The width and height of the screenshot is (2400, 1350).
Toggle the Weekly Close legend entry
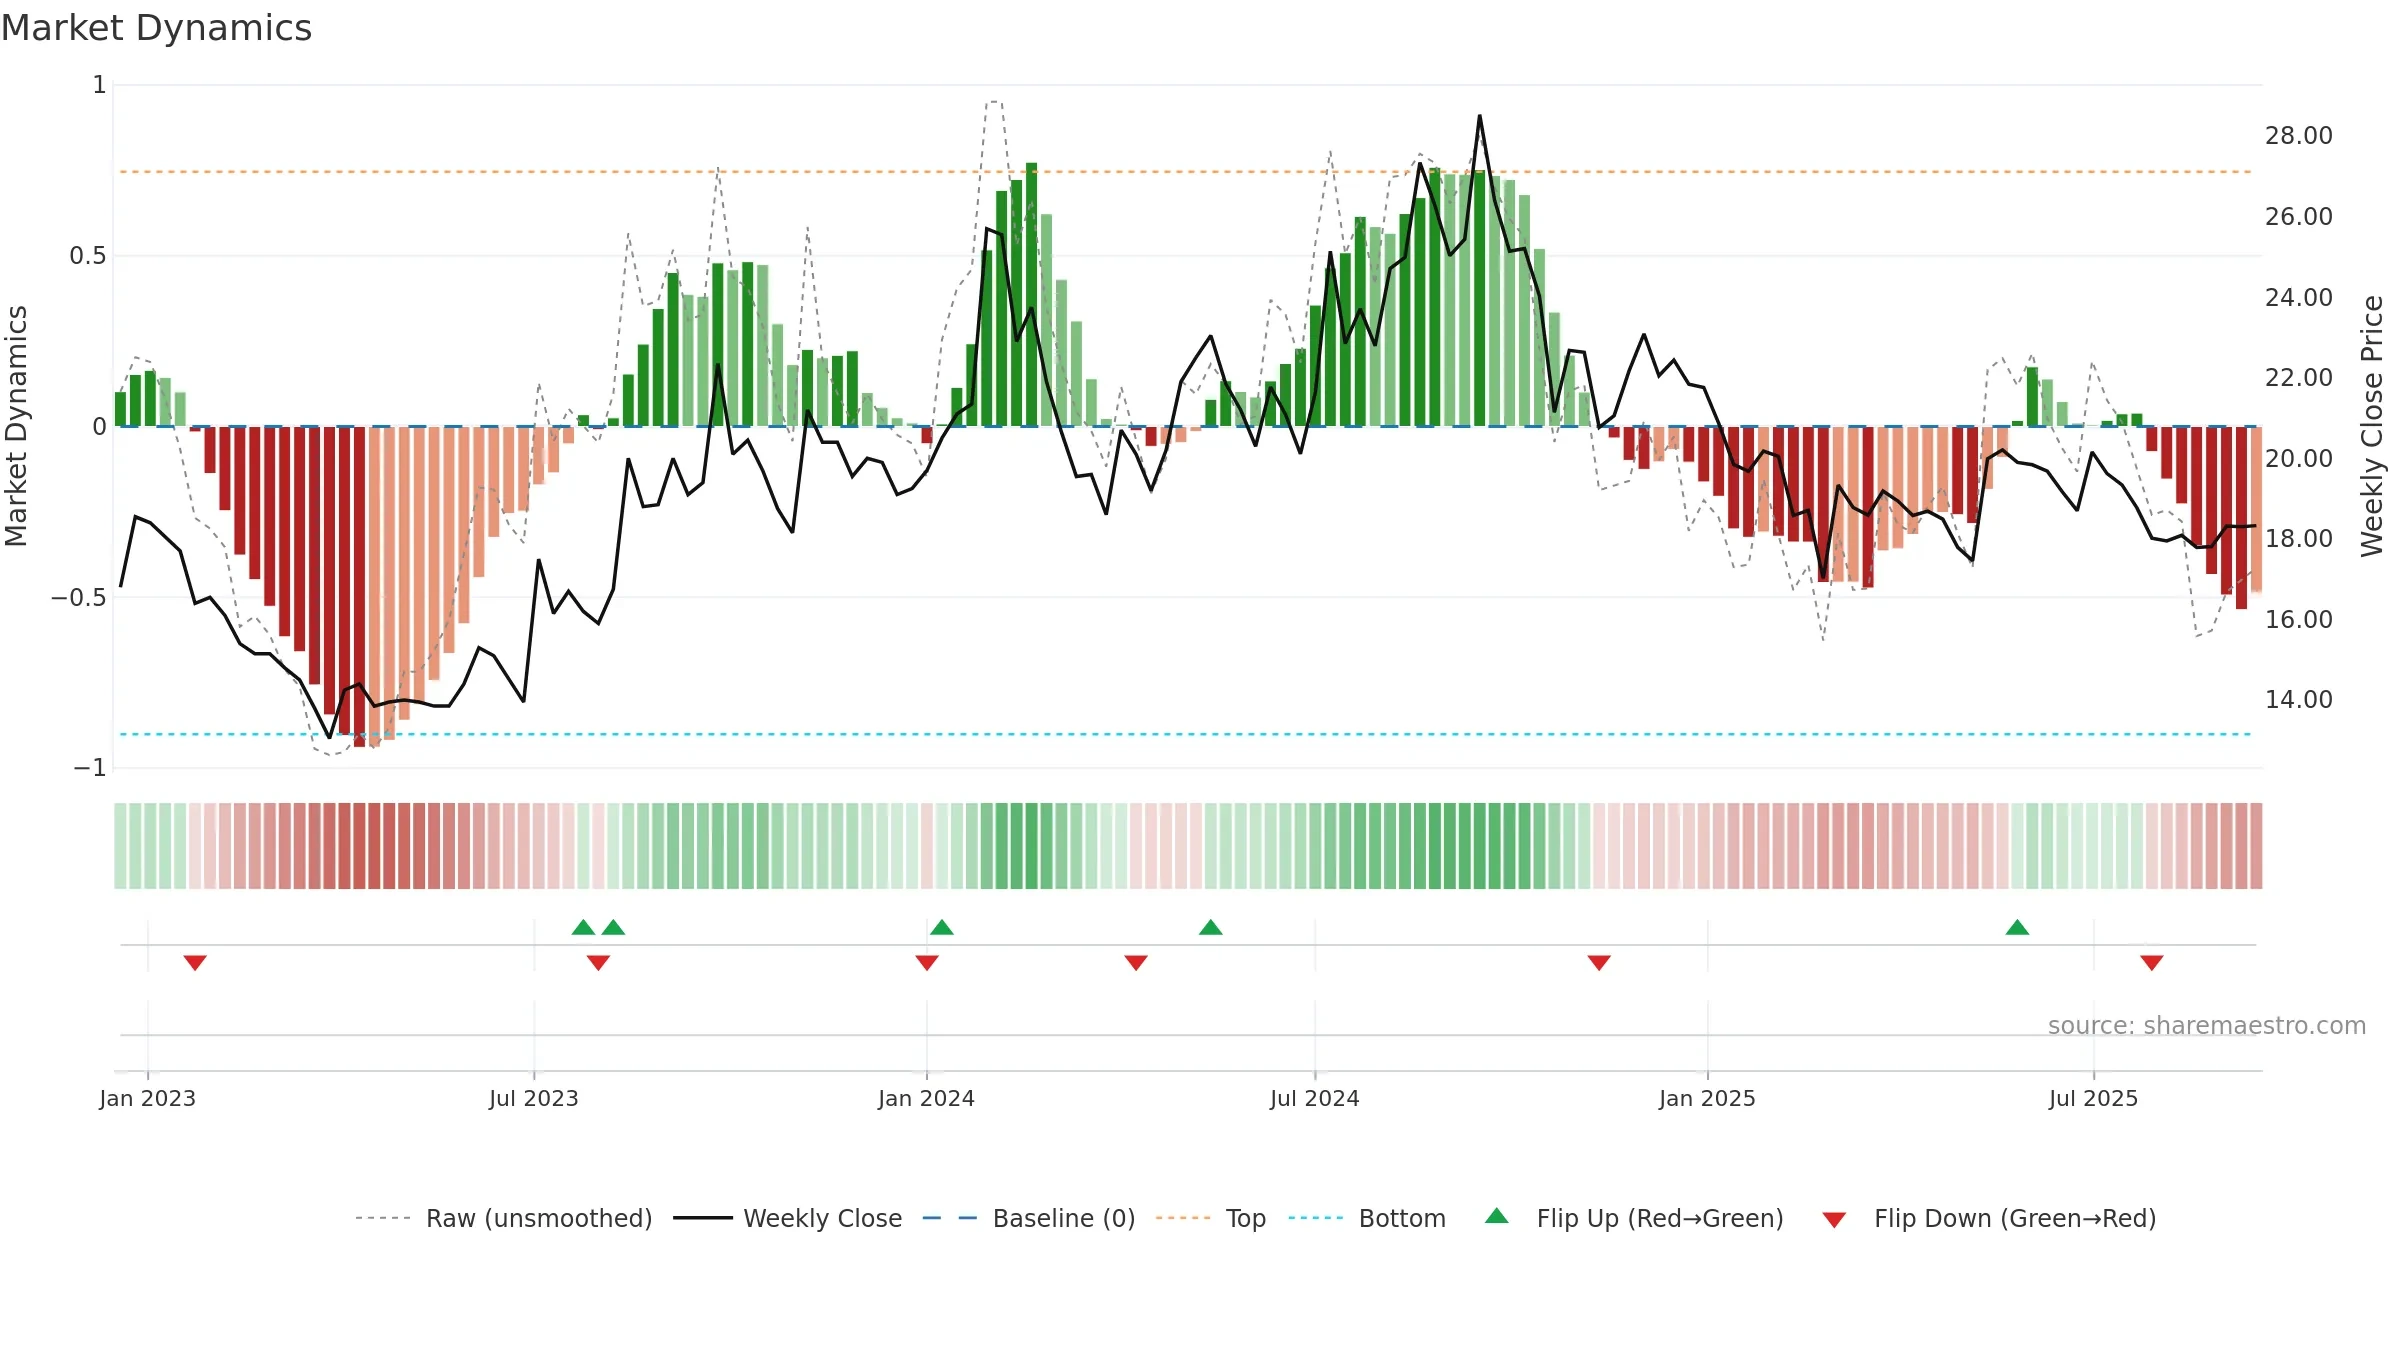[x=787, y=1218]
